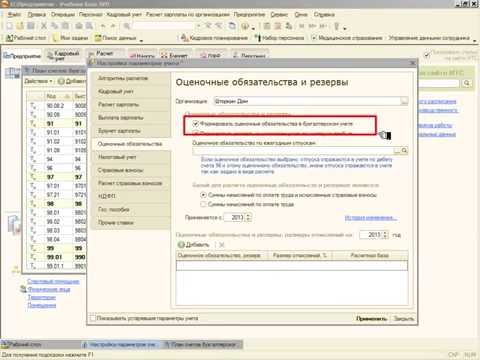Screen dimensions: 480x360
Task: Select Выплата зарплаты settings section
Action: (130, 117)
